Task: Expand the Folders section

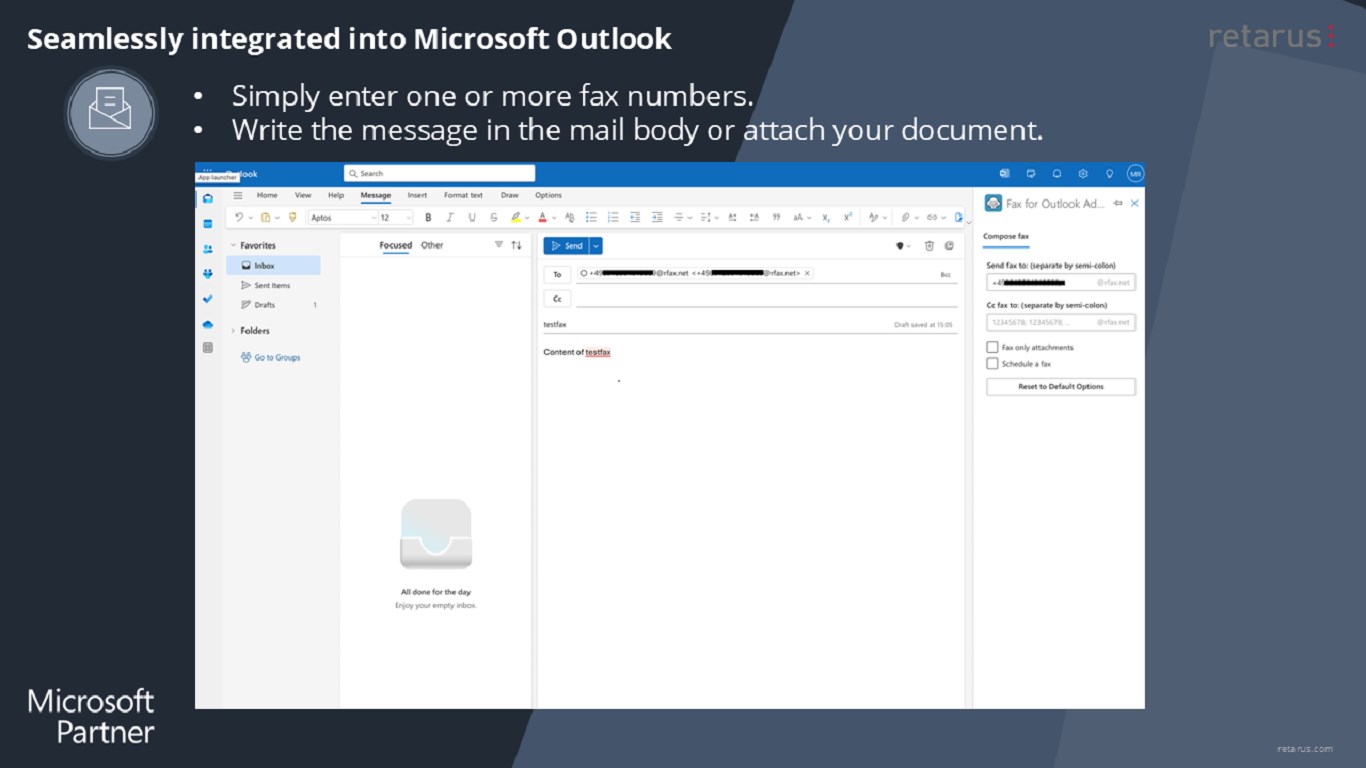Action: click(233, 330)
